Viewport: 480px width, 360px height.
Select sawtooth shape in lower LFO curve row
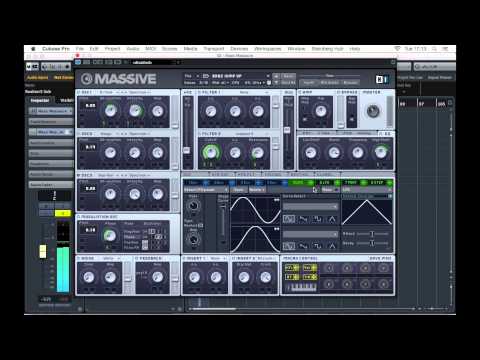click(303, 246)
